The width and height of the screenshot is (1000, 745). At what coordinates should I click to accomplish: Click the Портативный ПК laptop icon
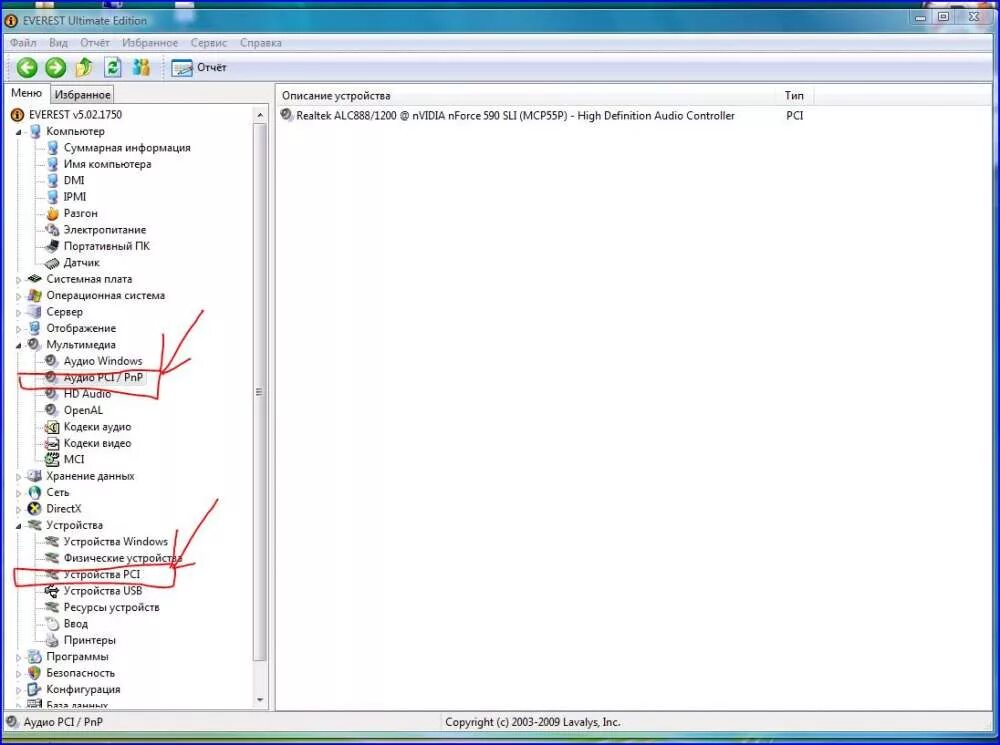click(x=52, y=246)
